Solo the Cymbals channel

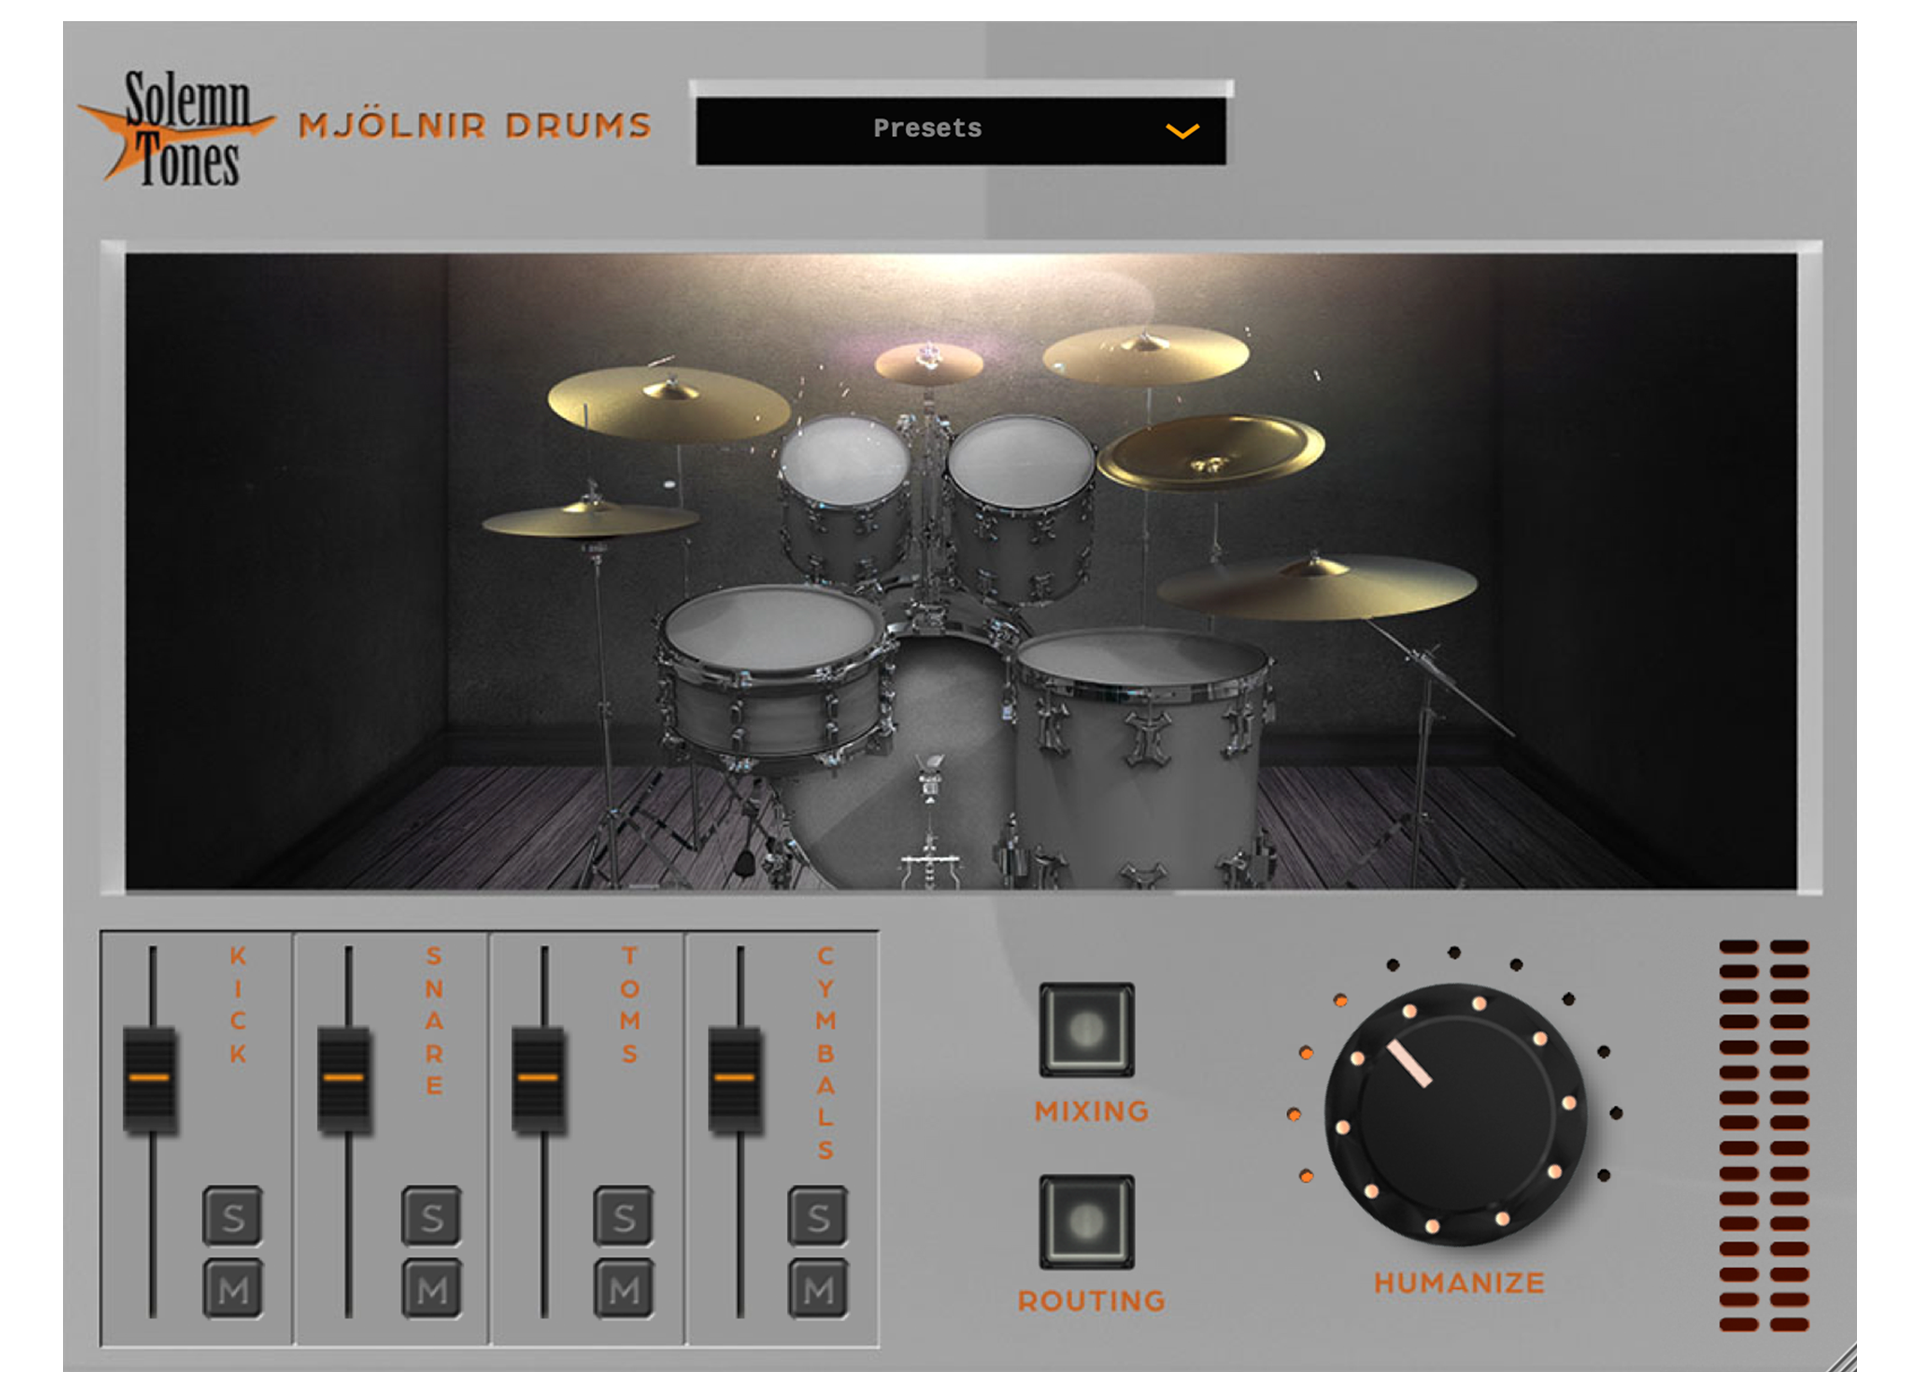818,1216
